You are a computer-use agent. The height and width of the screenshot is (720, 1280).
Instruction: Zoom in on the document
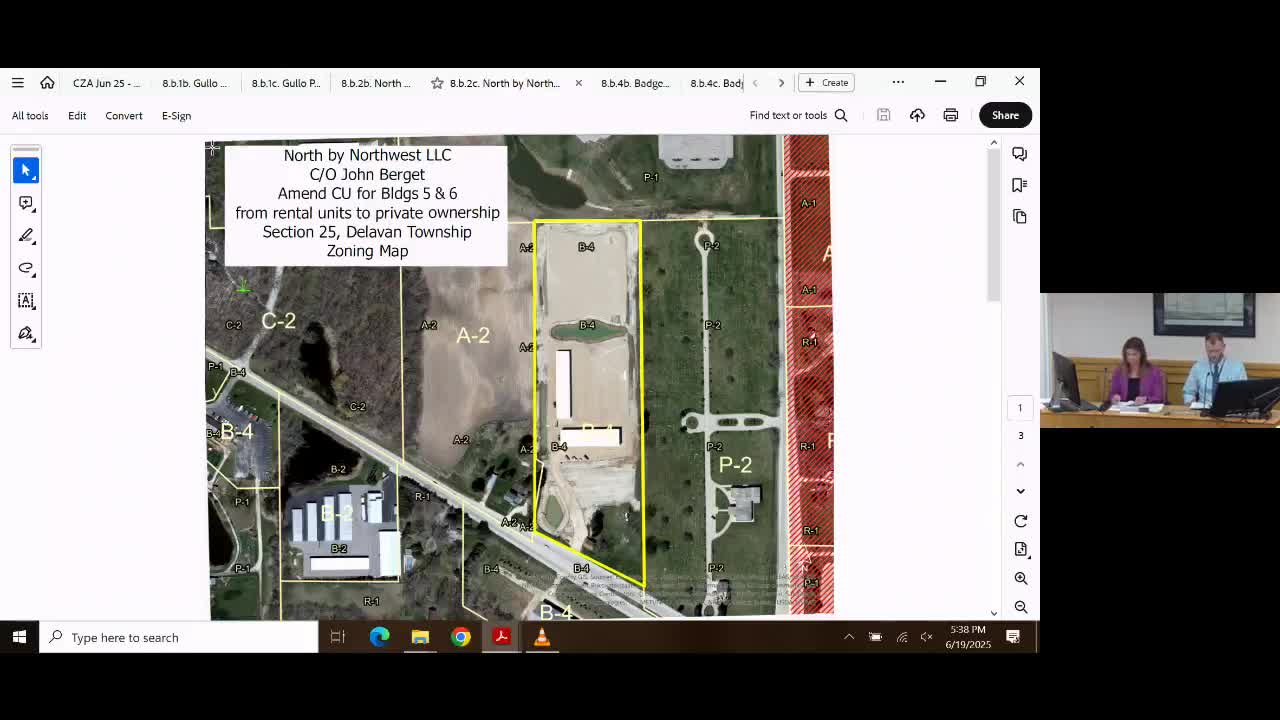coord(1020,578)
